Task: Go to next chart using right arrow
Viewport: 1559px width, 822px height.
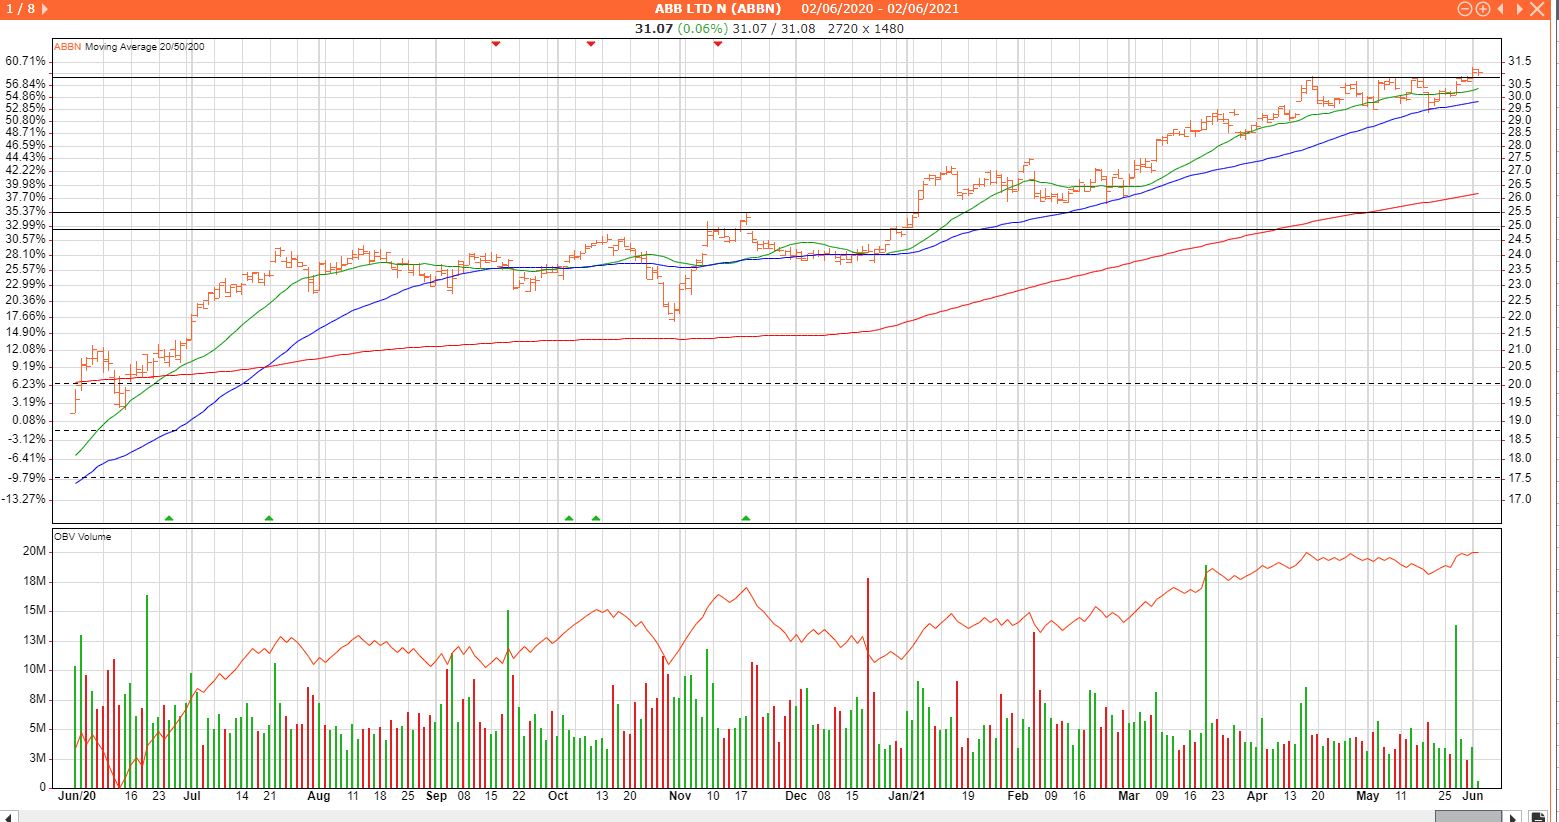Action: click(1517, 9)
